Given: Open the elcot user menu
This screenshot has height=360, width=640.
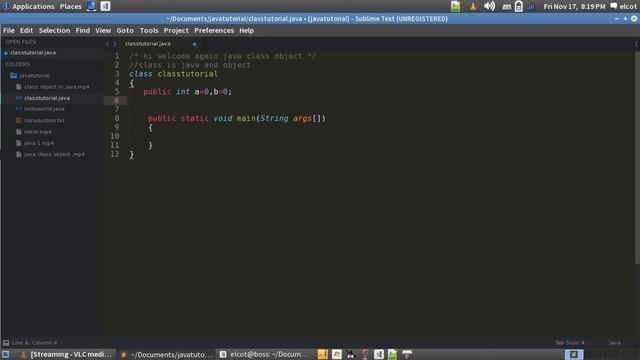Looking at the screenshot, I should [x=624, y=7].
